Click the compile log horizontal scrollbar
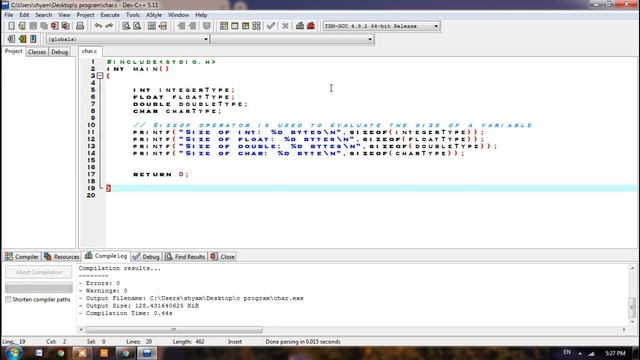The width and height of the screenshot is (640, 360). (x=173, y=329)
